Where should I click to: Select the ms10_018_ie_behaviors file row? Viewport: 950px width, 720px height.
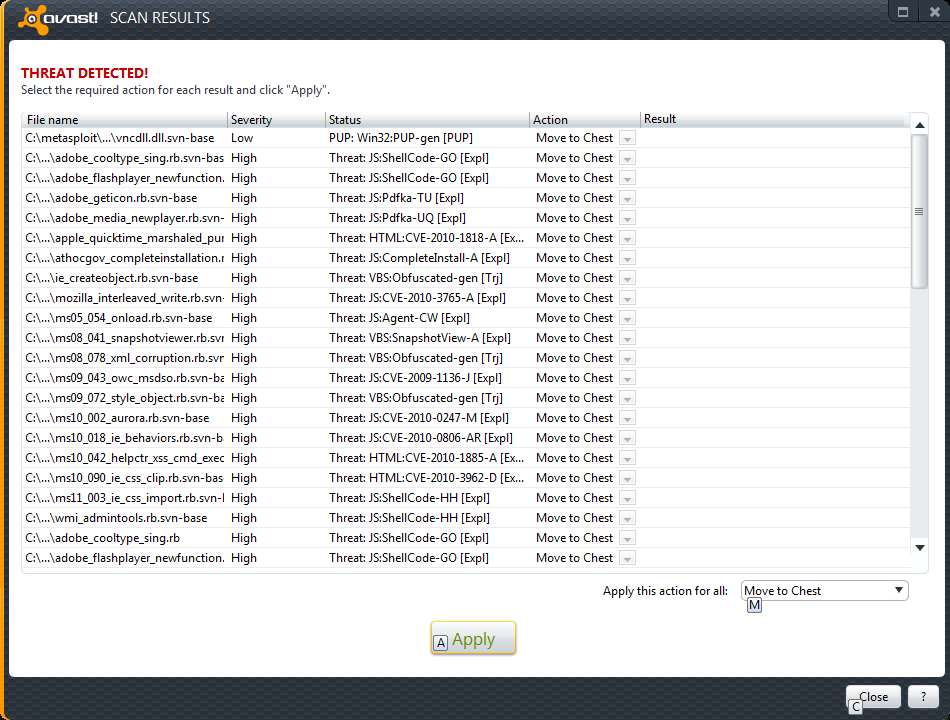(x=465, y=438)
